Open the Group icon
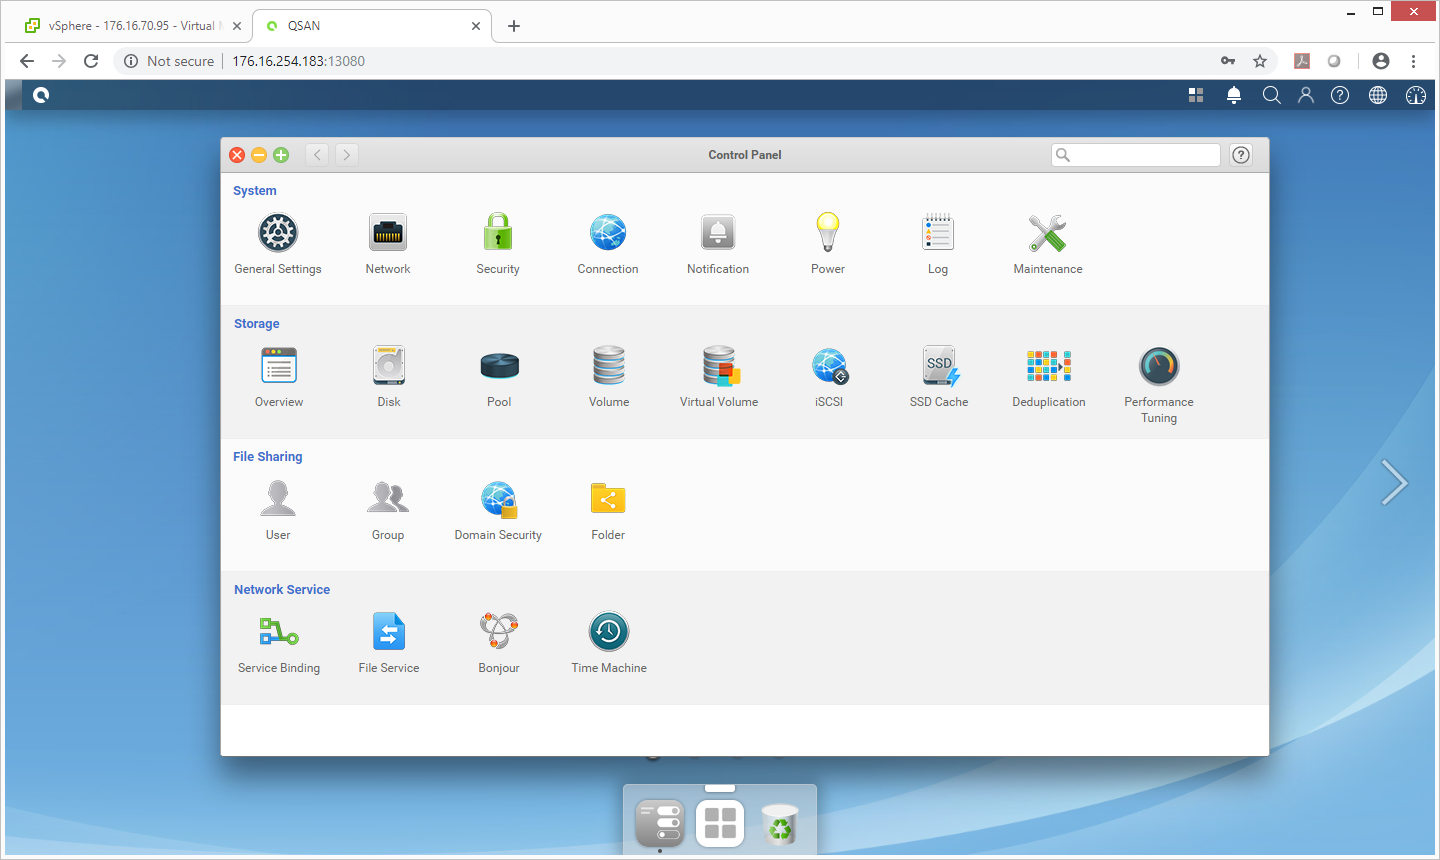 click(x=388, y=498)
